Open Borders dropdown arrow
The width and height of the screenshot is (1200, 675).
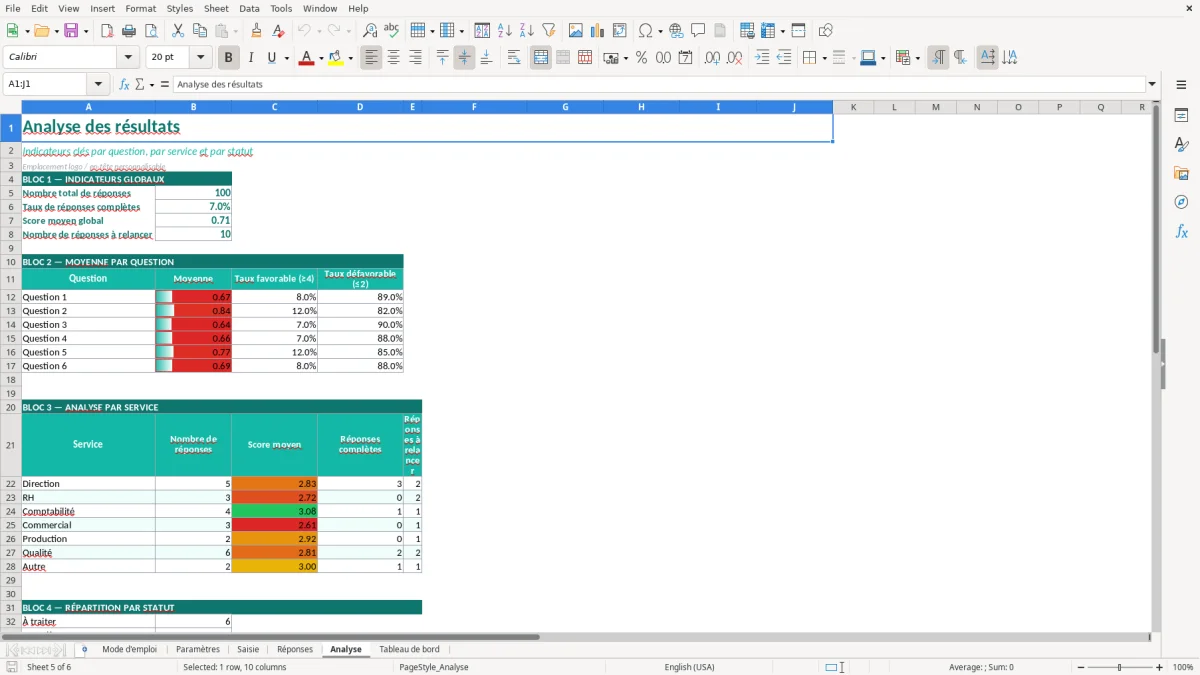click(x=824, y=58)
